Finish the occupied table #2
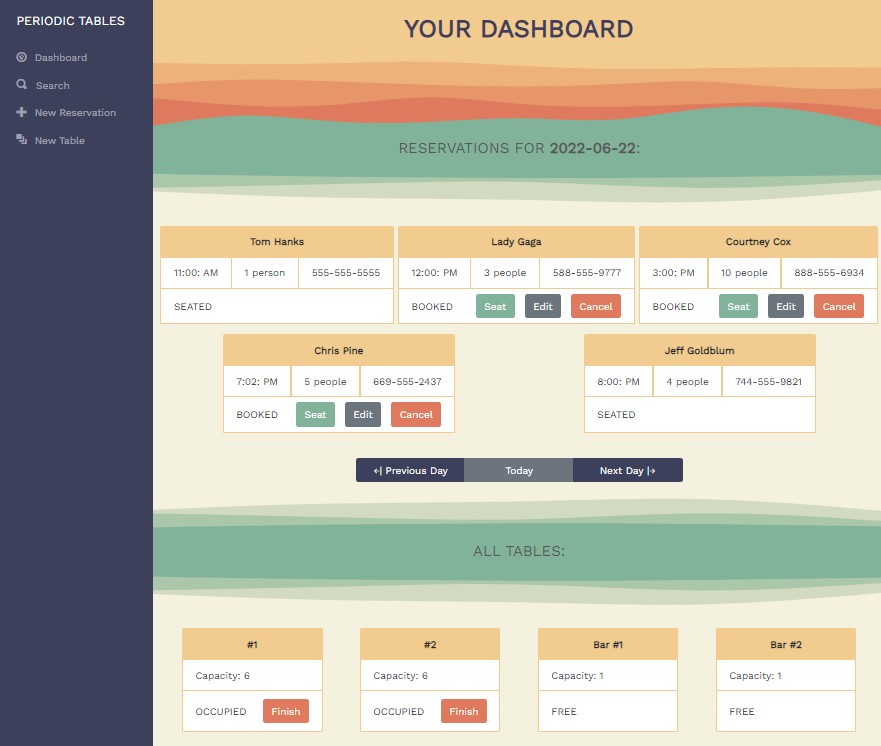This screenshot has height=746, width=881. pyautogui.click(x=464, y=711)
